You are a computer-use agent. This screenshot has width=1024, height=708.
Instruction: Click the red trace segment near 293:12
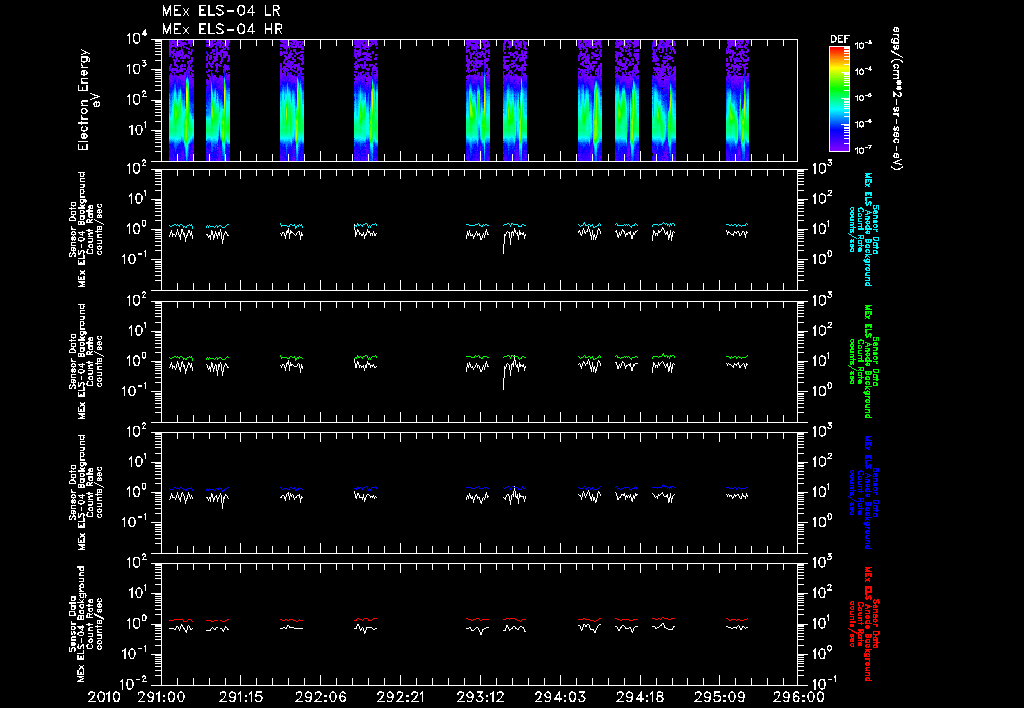pyautogui.click(x=477, y=619)
